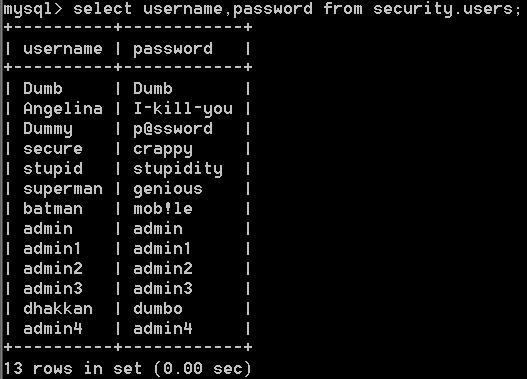Click username cell Dumb
Viewport: 527px width, 379px height.
[43, 89]
